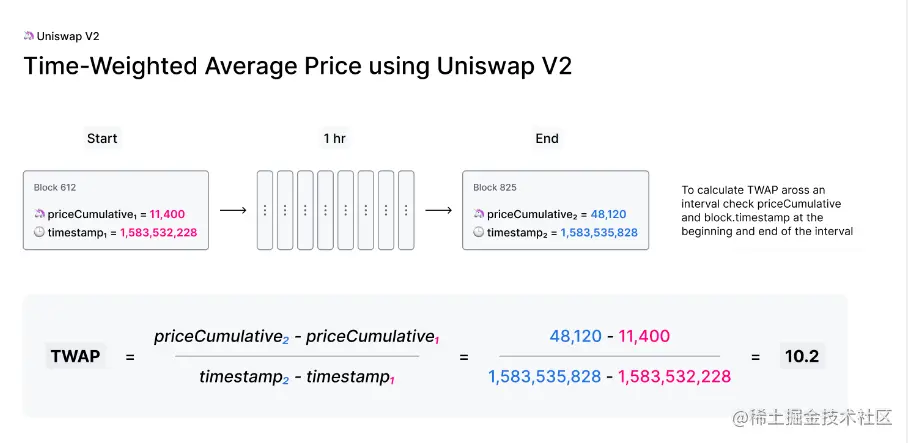Click the clock icon in Block 825
Image resolution: width=908 pixels, height=443 pixels.
[479, 233]
